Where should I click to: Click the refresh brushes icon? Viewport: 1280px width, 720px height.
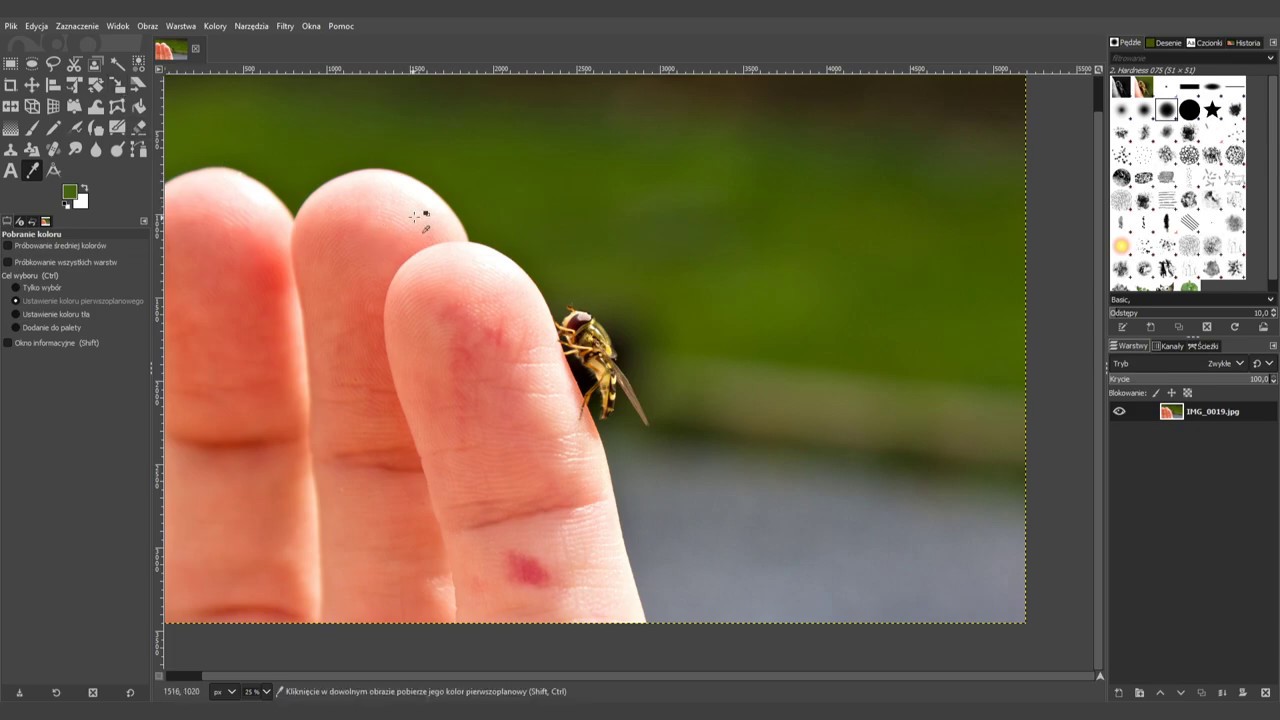(1235, 327)
